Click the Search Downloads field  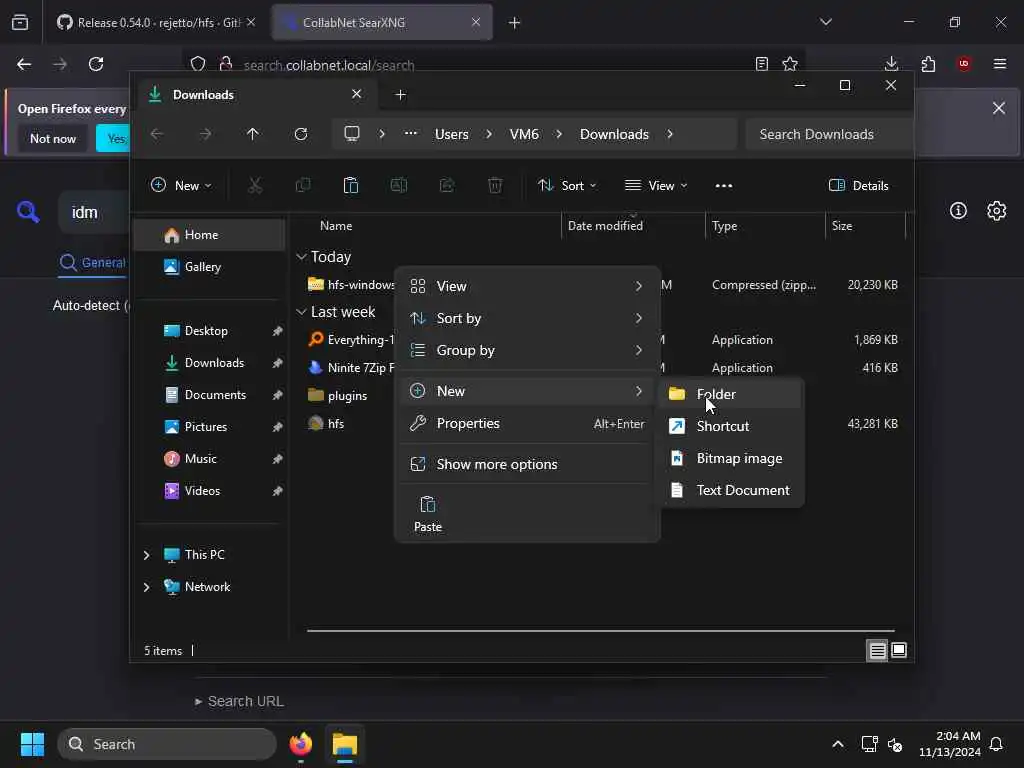pyautogui.click(x=828, y=134)
